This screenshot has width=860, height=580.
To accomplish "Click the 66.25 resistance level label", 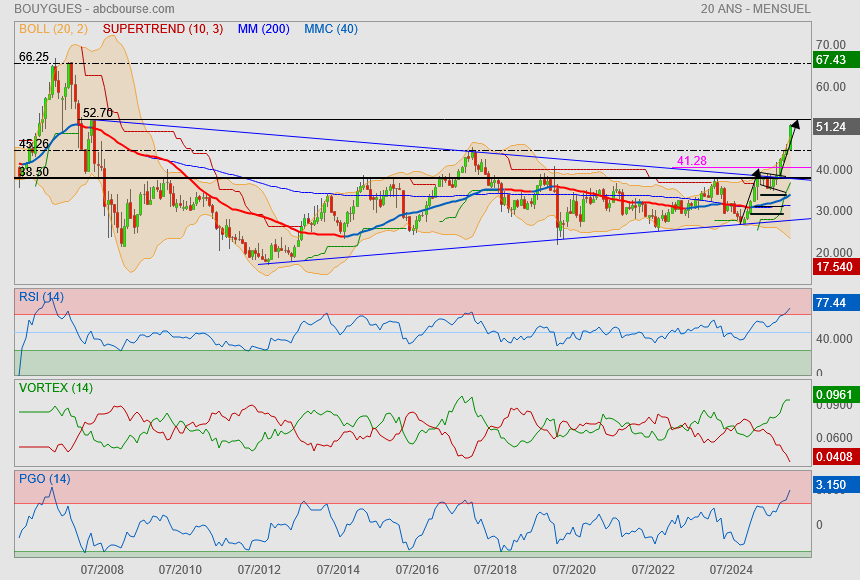I will pos(34,57).
